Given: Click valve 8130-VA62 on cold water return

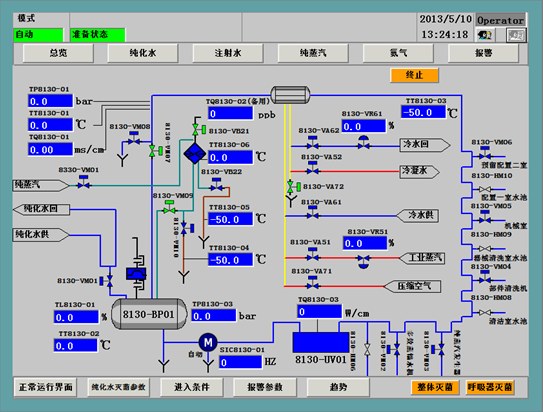Looking at the screenshot, I should [313, 143].
